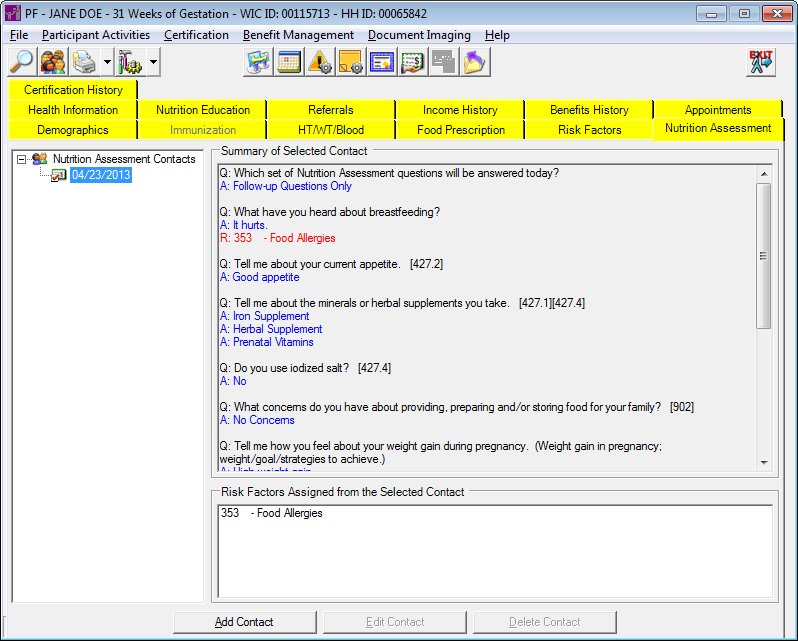Click the Edit Contact button
This screenshot has height=641, width=798.
pos(395,622)
